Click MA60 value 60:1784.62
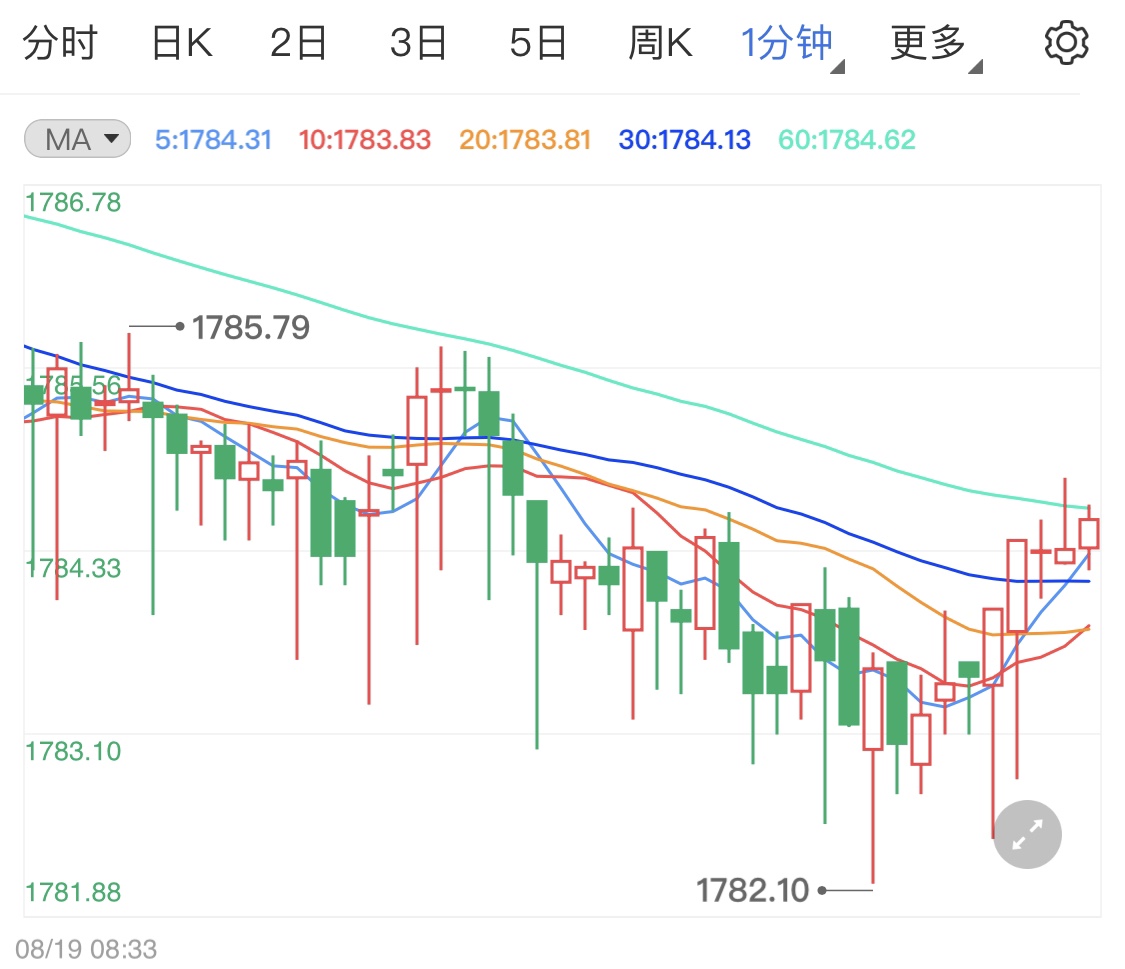The width and height of the screenshot is (1125, 969). coord(847,139)
